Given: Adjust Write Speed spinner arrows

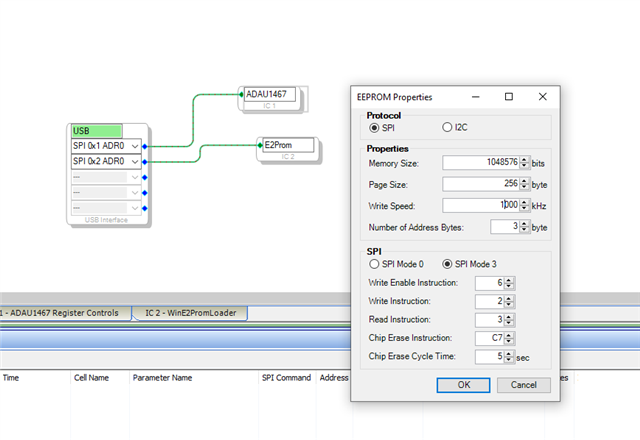Looking at the screenshot, I should pos(524,205).
